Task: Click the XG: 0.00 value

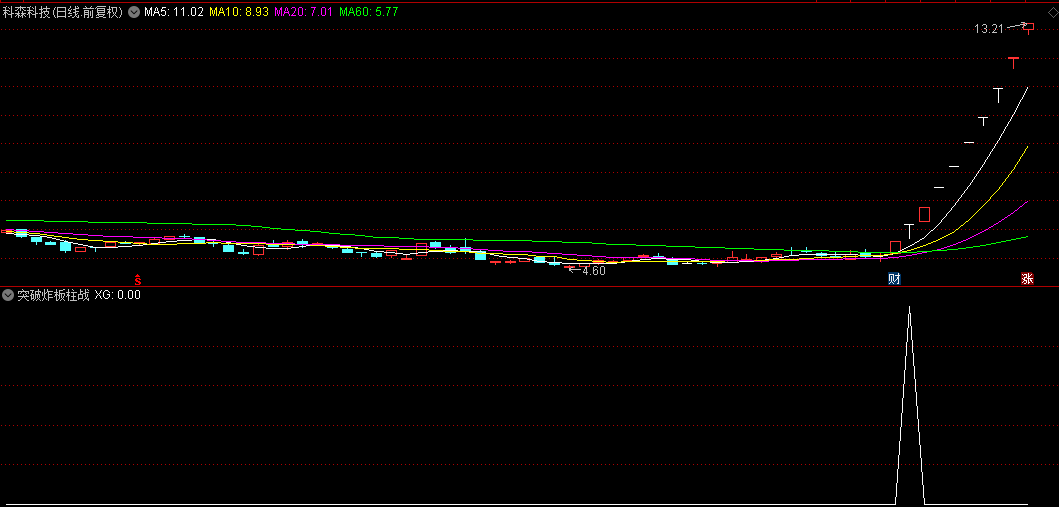Action: tap(118, 294)
